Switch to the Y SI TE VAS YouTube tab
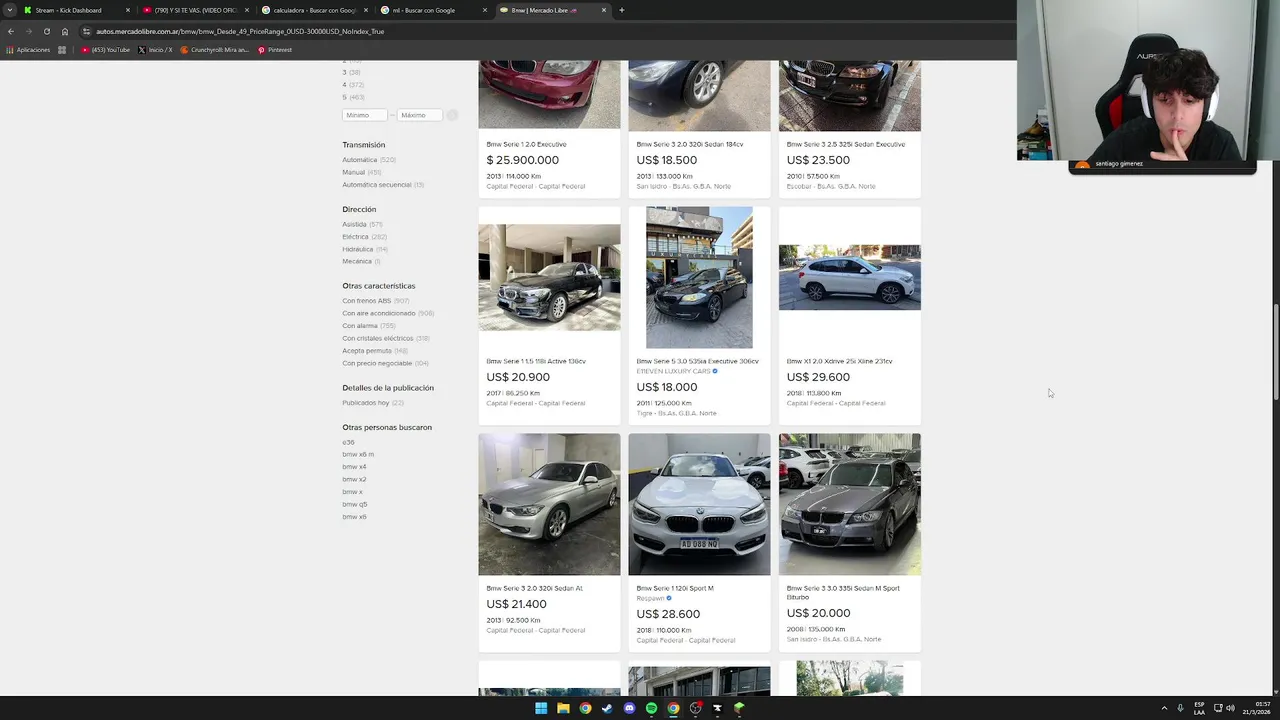This screenshot has height=720, width=1280. coord(195,10)
